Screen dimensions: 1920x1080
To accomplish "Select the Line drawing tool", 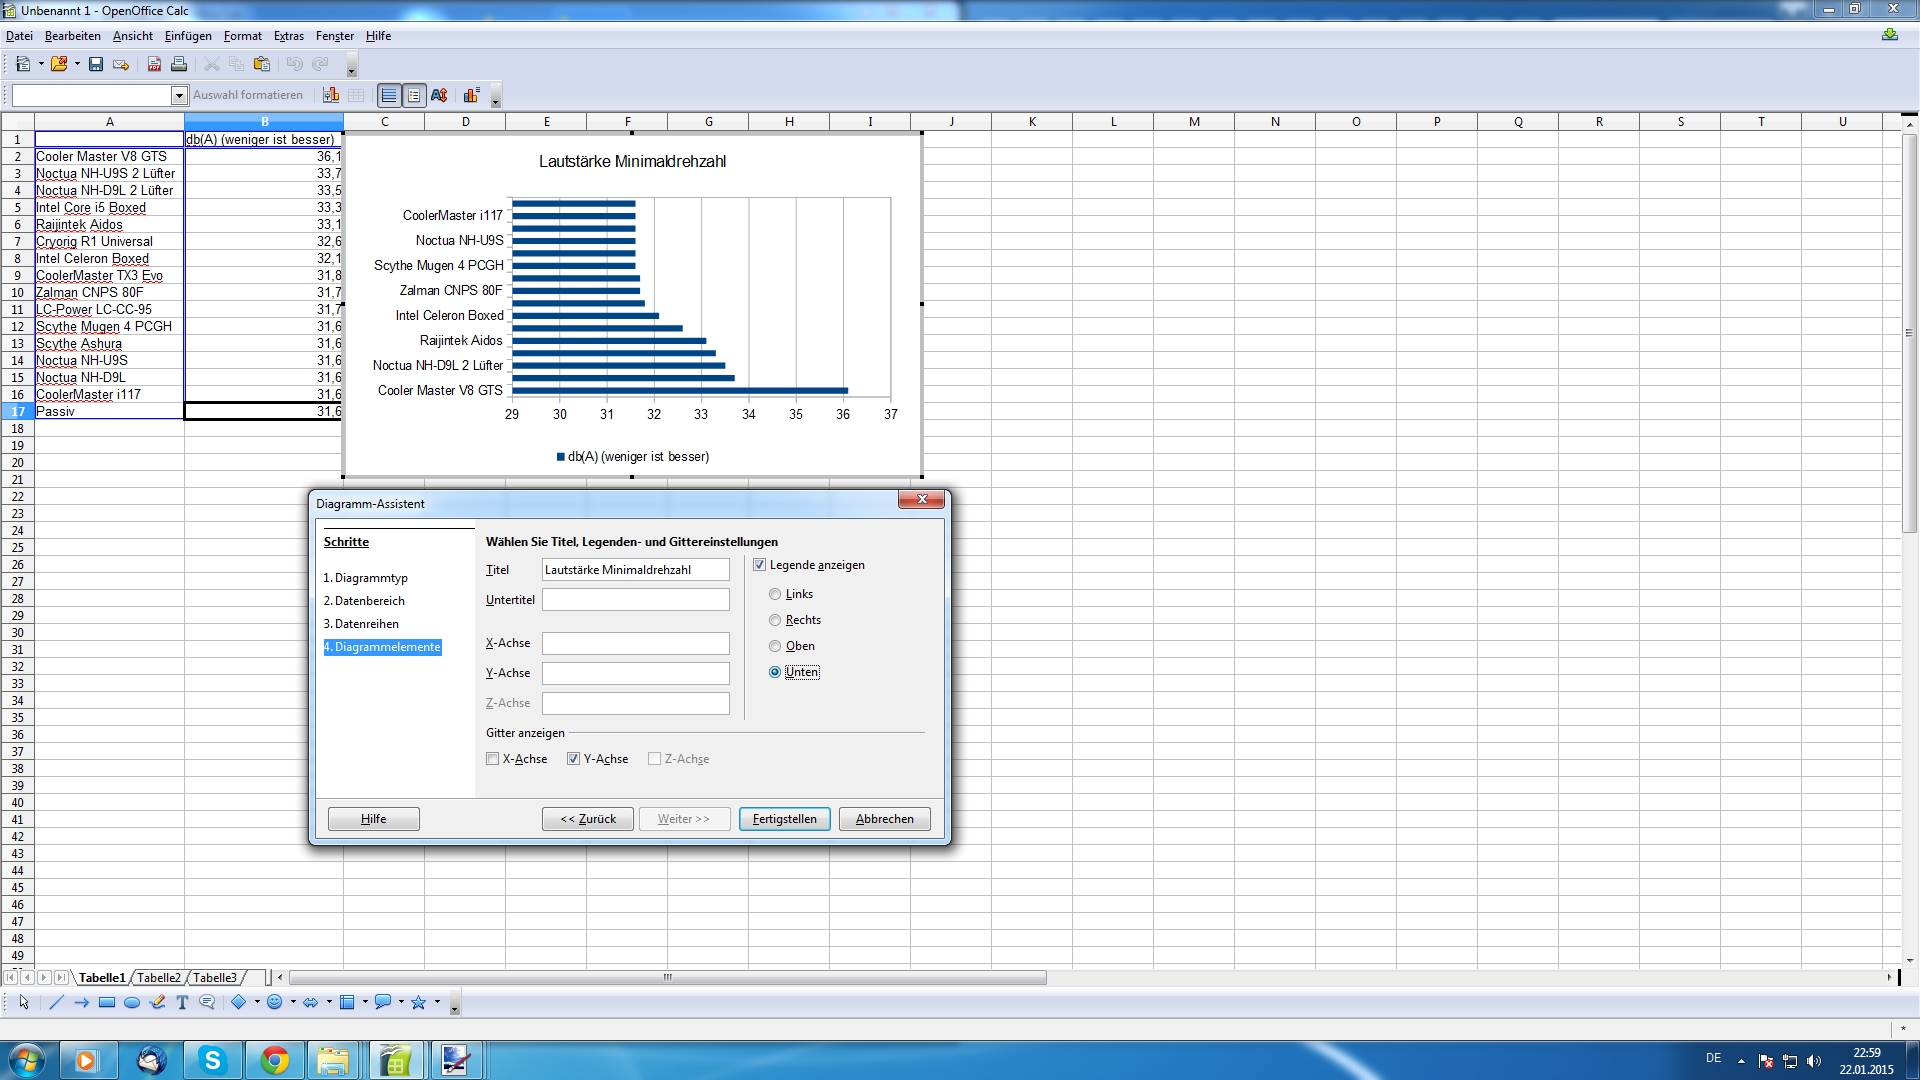I will [x=56, y=1002].
